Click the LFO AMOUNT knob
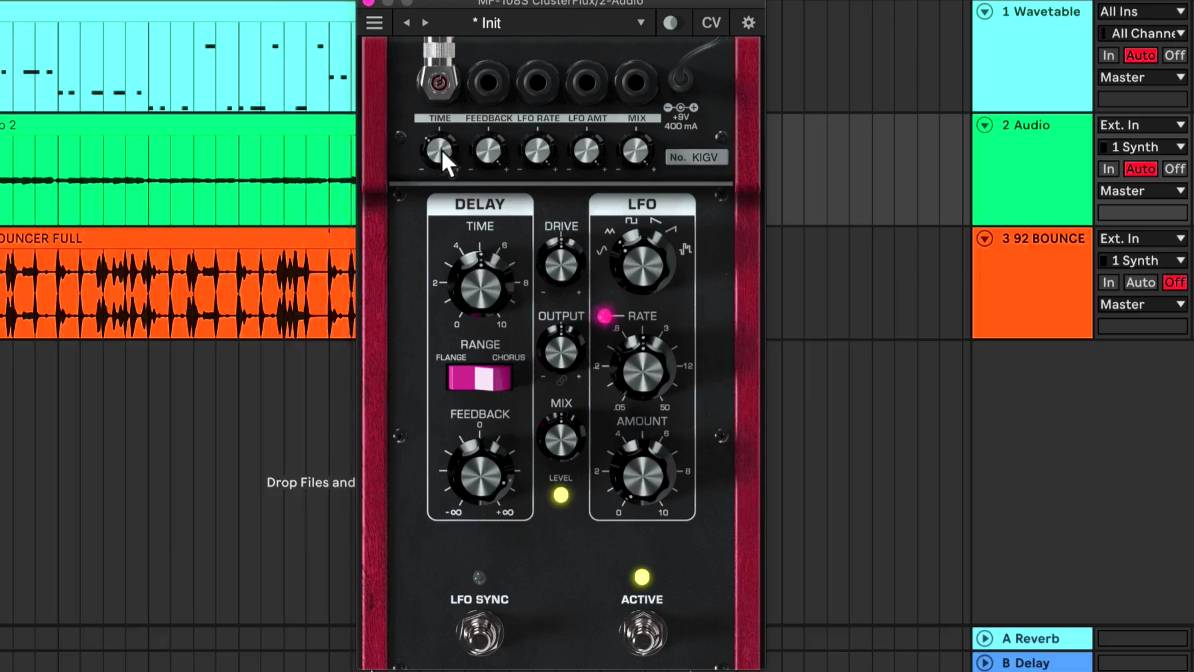The height and width of the screenshot is (672, 1194). click(x=643, y=475)
